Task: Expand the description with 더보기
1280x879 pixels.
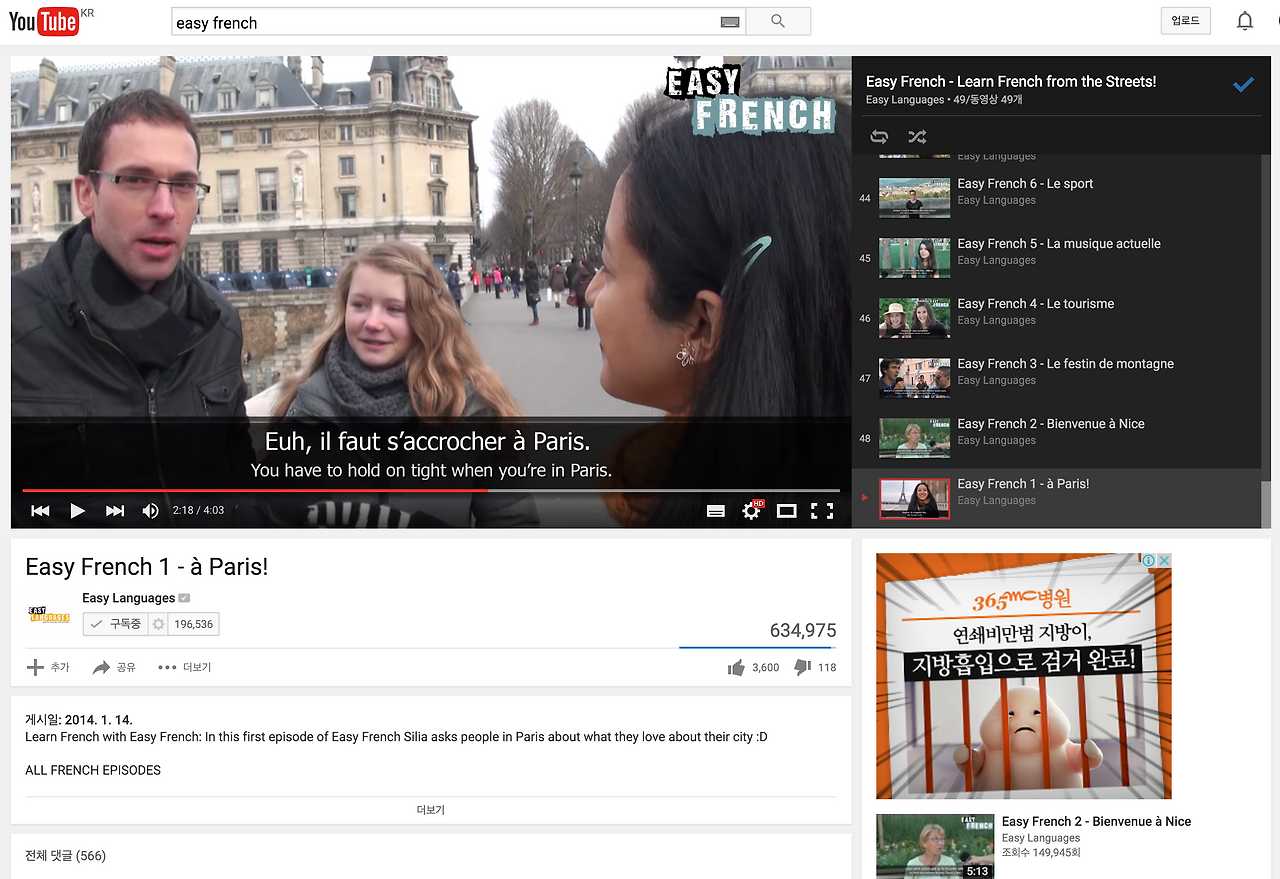Action: pyautogui.click(x=431, y=810)
